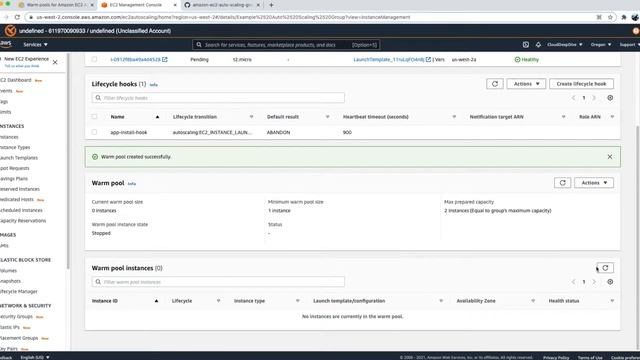This screenshot has width=640, height=360.
Task: Expand the Services menu
Action: (35, 44)
